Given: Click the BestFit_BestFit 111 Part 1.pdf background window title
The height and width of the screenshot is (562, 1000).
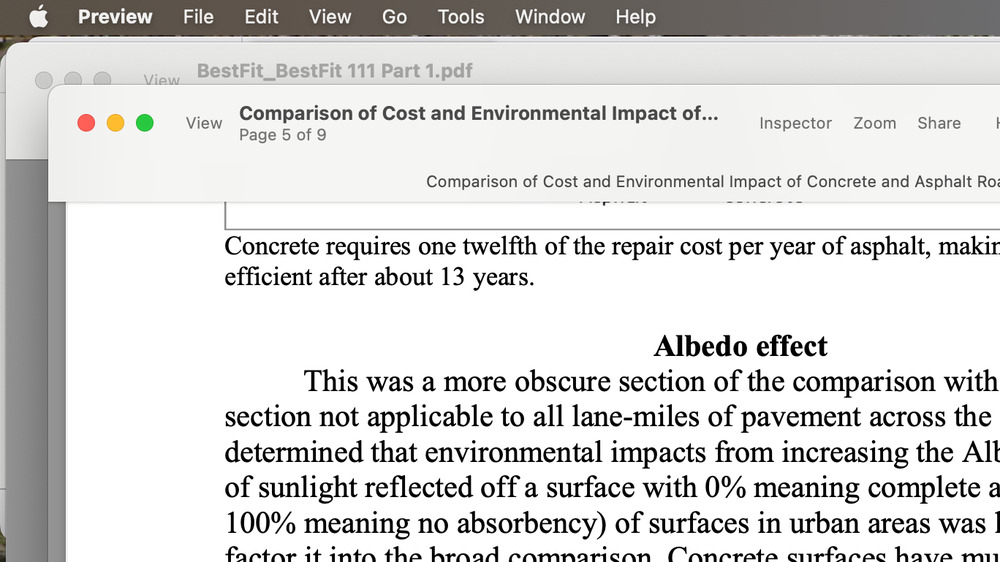Looking at the screenshot, I should (334, 71).
